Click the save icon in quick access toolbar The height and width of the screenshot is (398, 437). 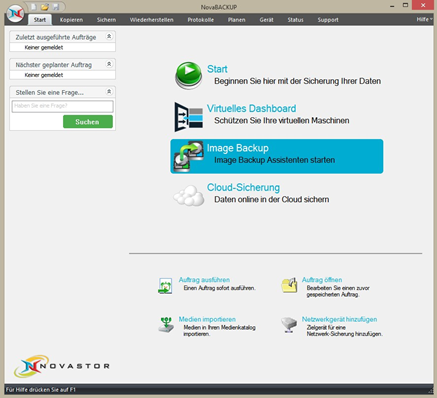[56, 7]
